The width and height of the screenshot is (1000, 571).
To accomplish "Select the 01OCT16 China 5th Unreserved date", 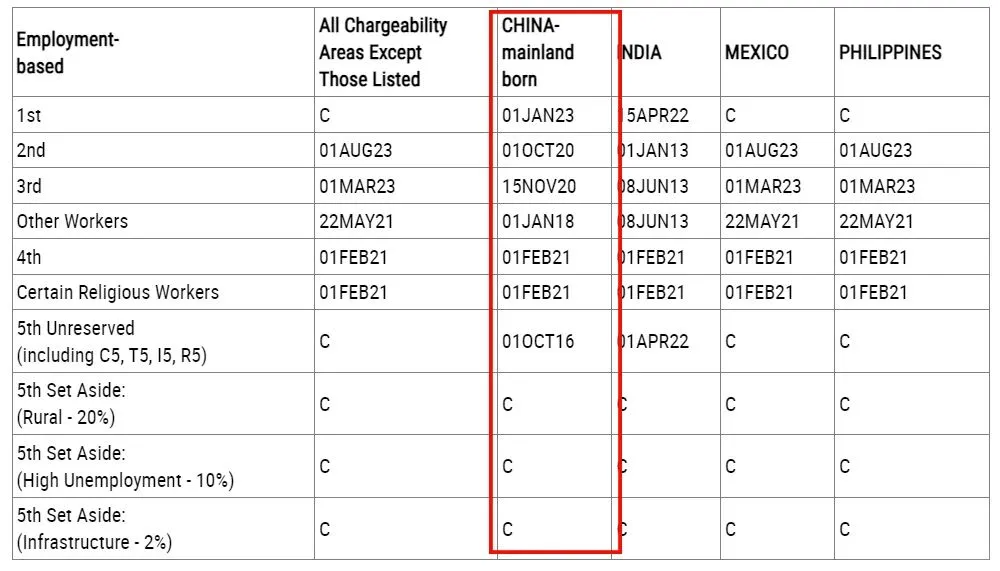I will pos(538,341).
